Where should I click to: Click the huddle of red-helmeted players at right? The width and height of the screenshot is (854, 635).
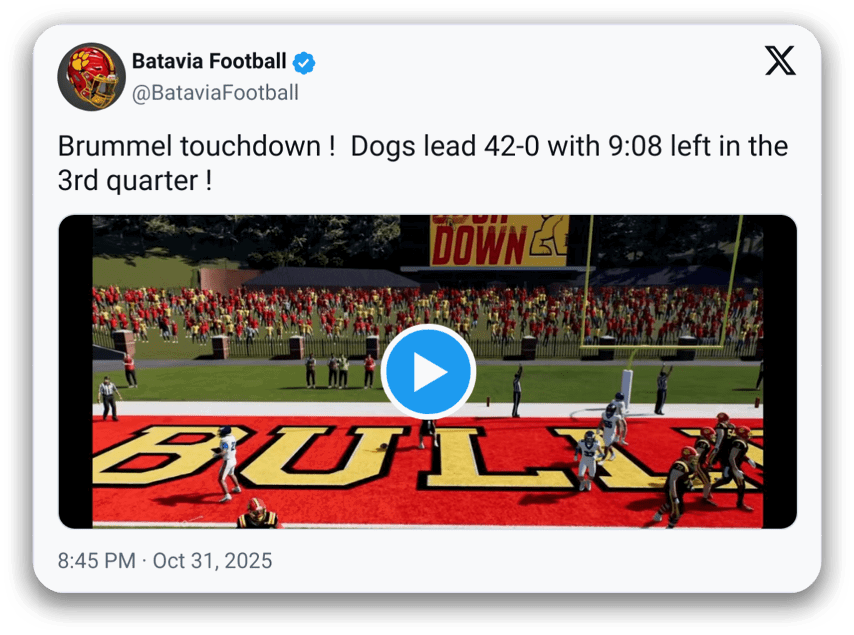pos(715,463)
